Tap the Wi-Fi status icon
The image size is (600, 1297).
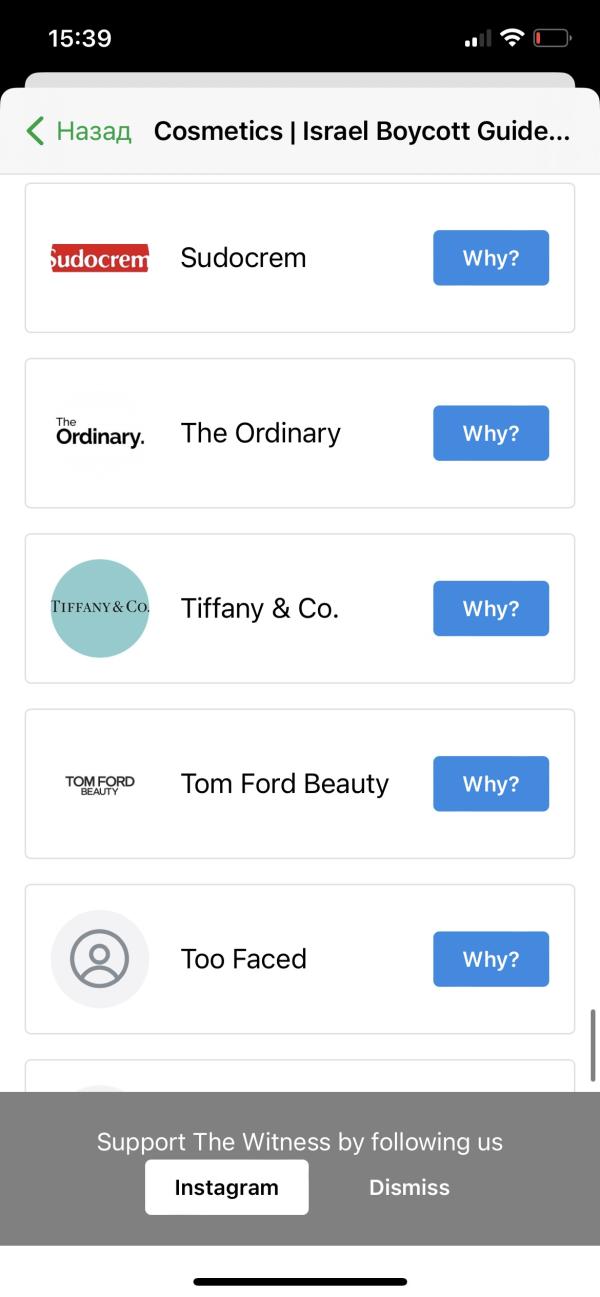(x=512, y=38)
